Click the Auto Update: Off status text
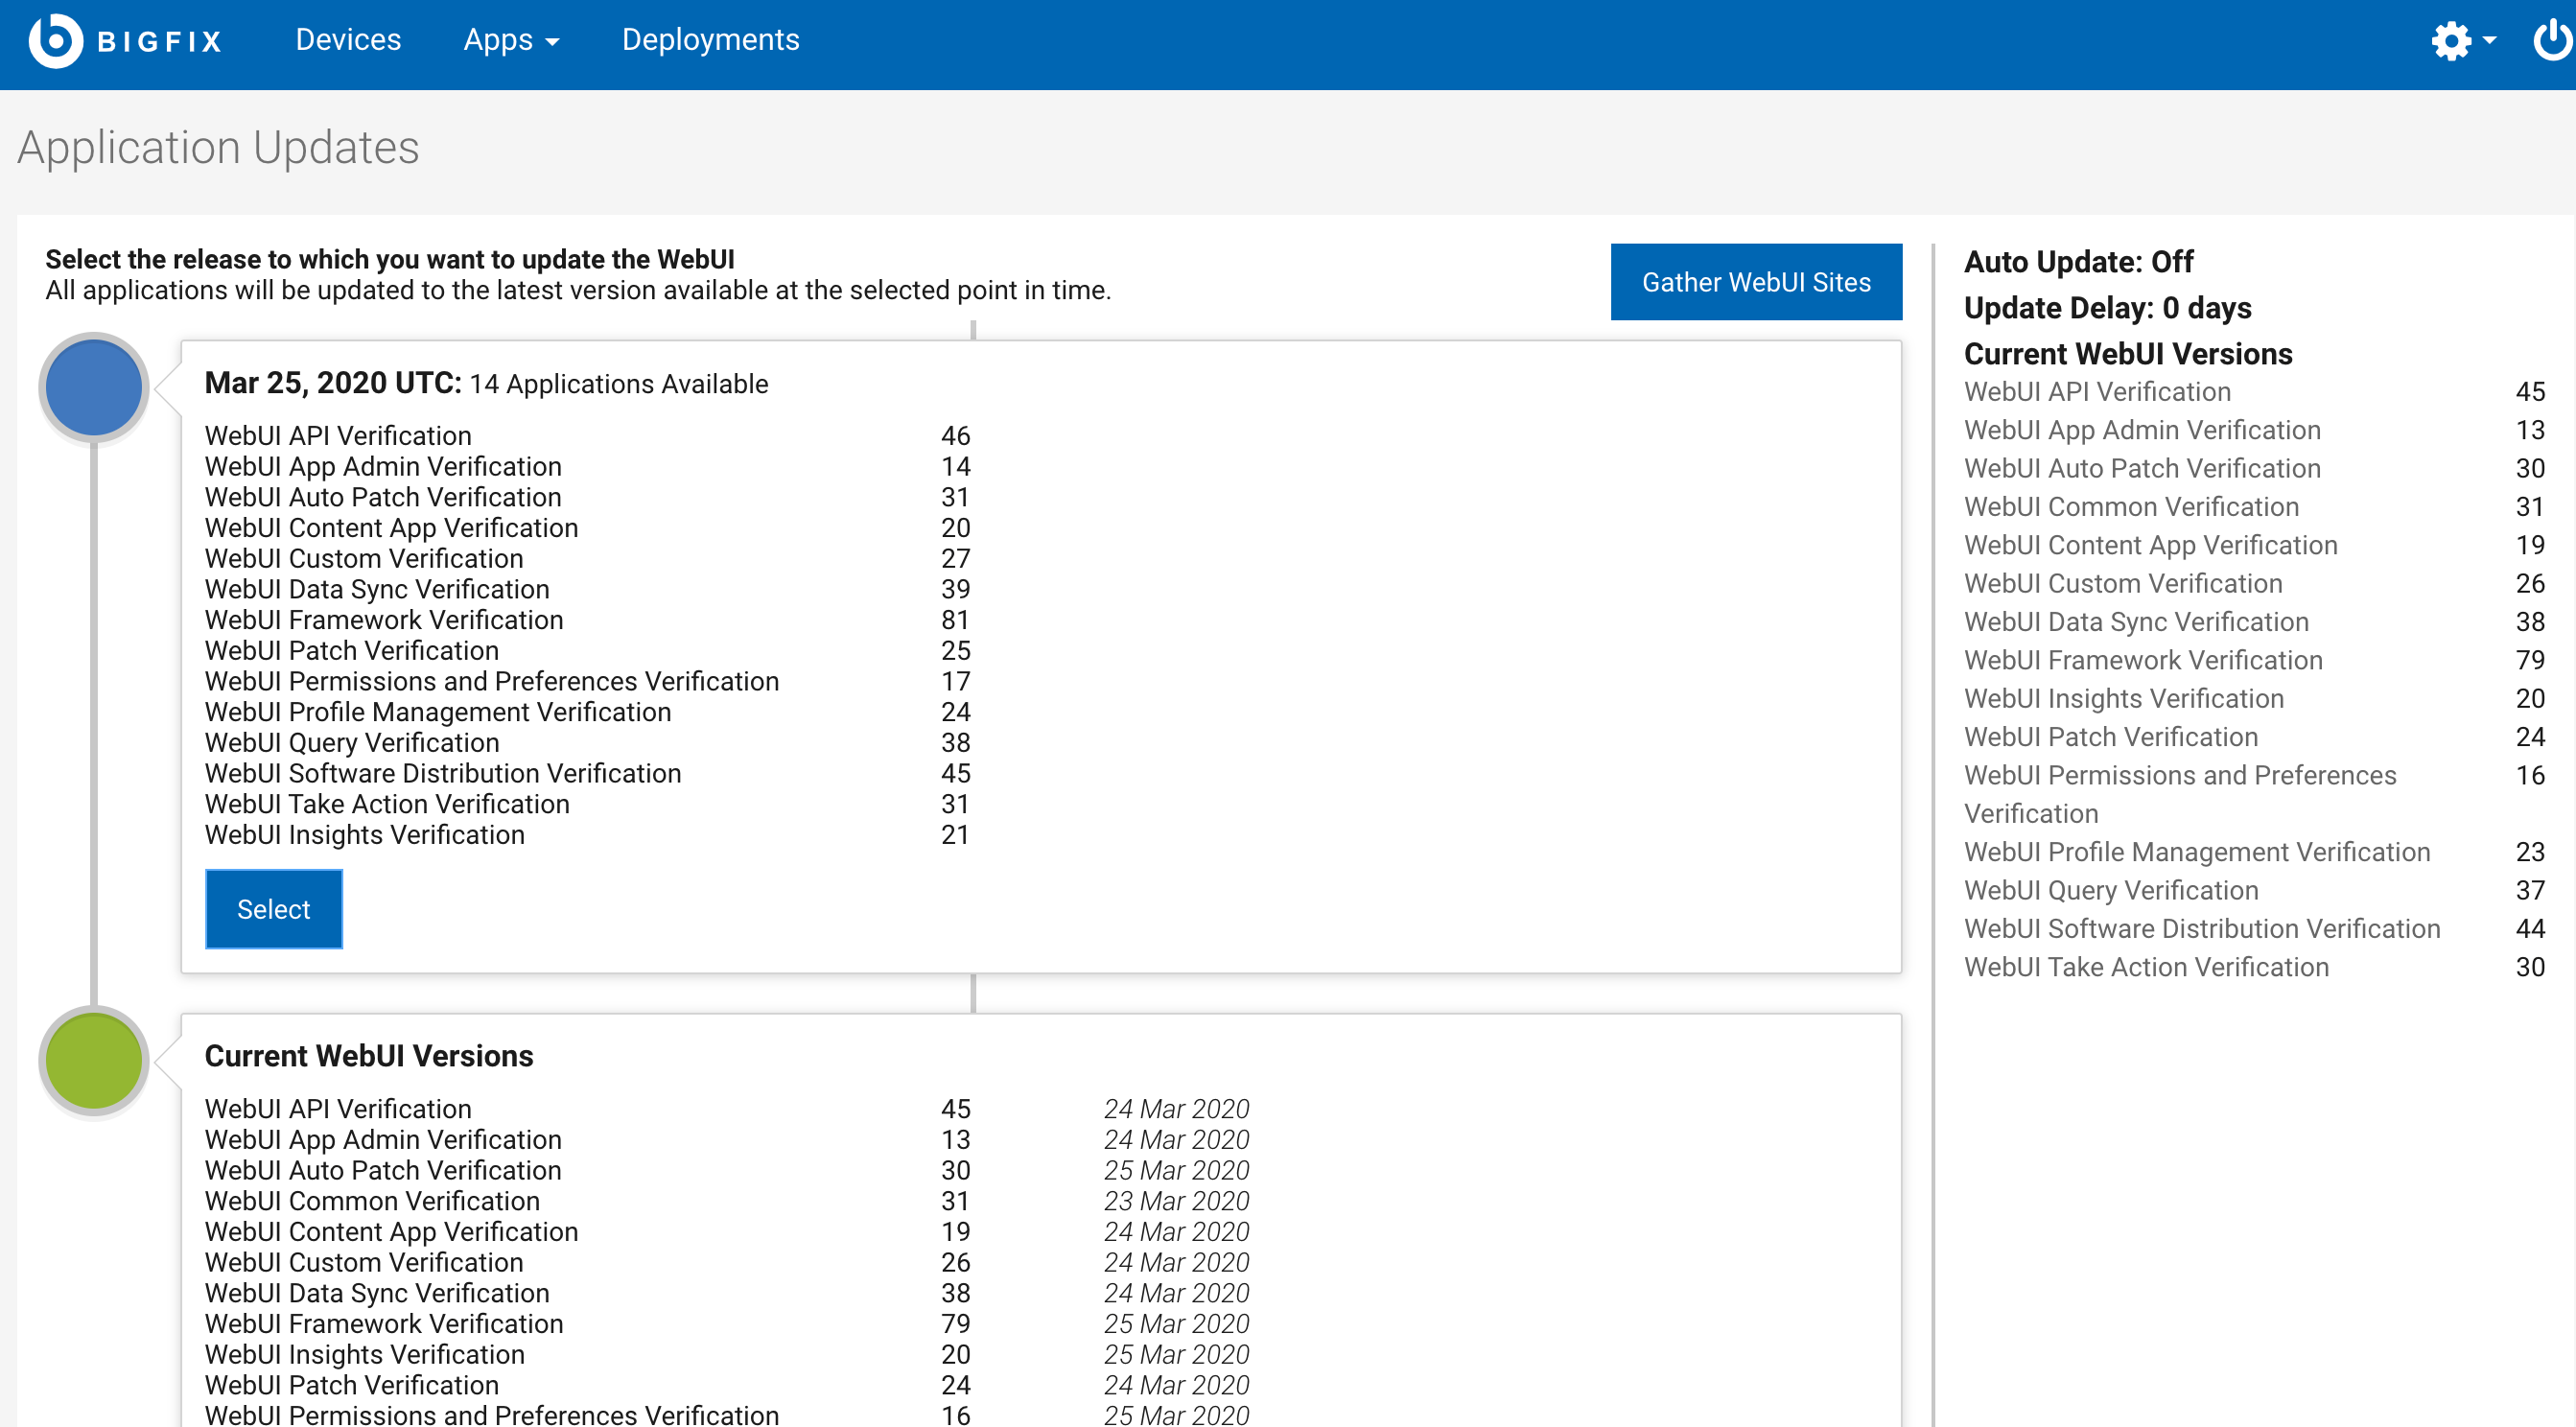 tap(2078, 261)
